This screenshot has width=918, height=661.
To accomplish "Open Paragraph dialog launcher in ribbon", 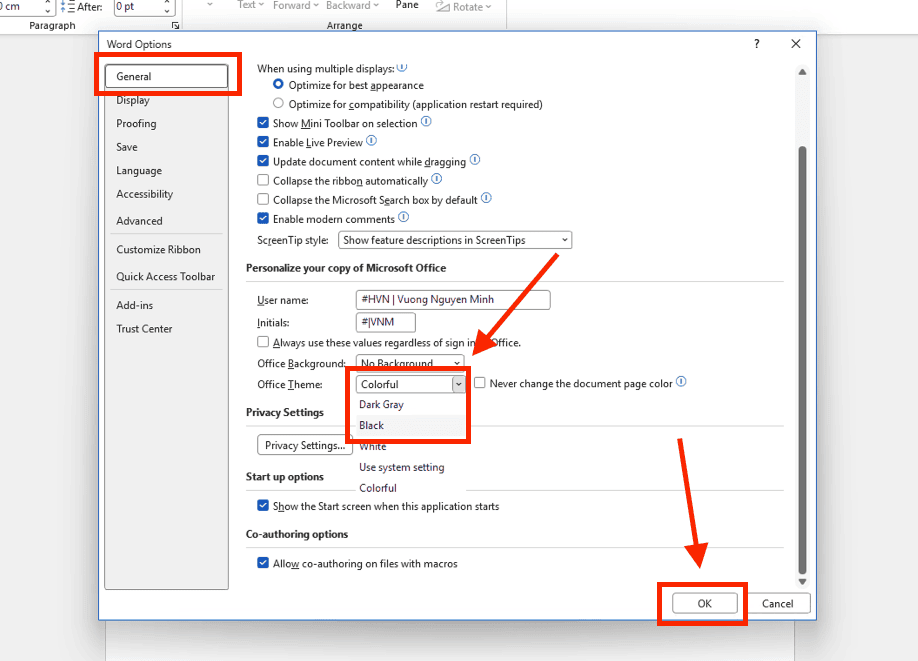I will click(x=175, y=26).
